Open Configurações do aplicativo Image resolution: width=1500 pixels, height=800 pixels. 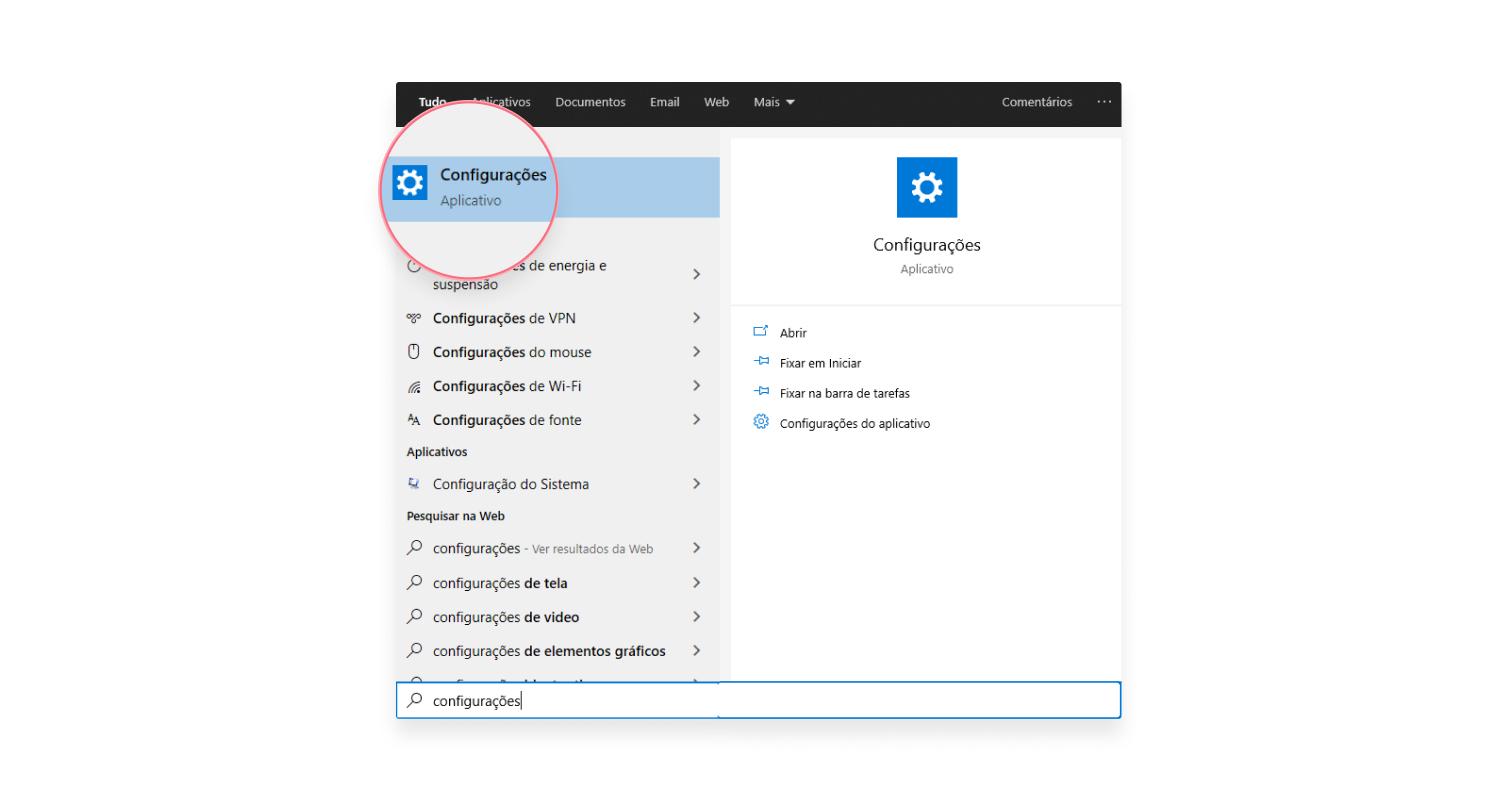(855, 423)
